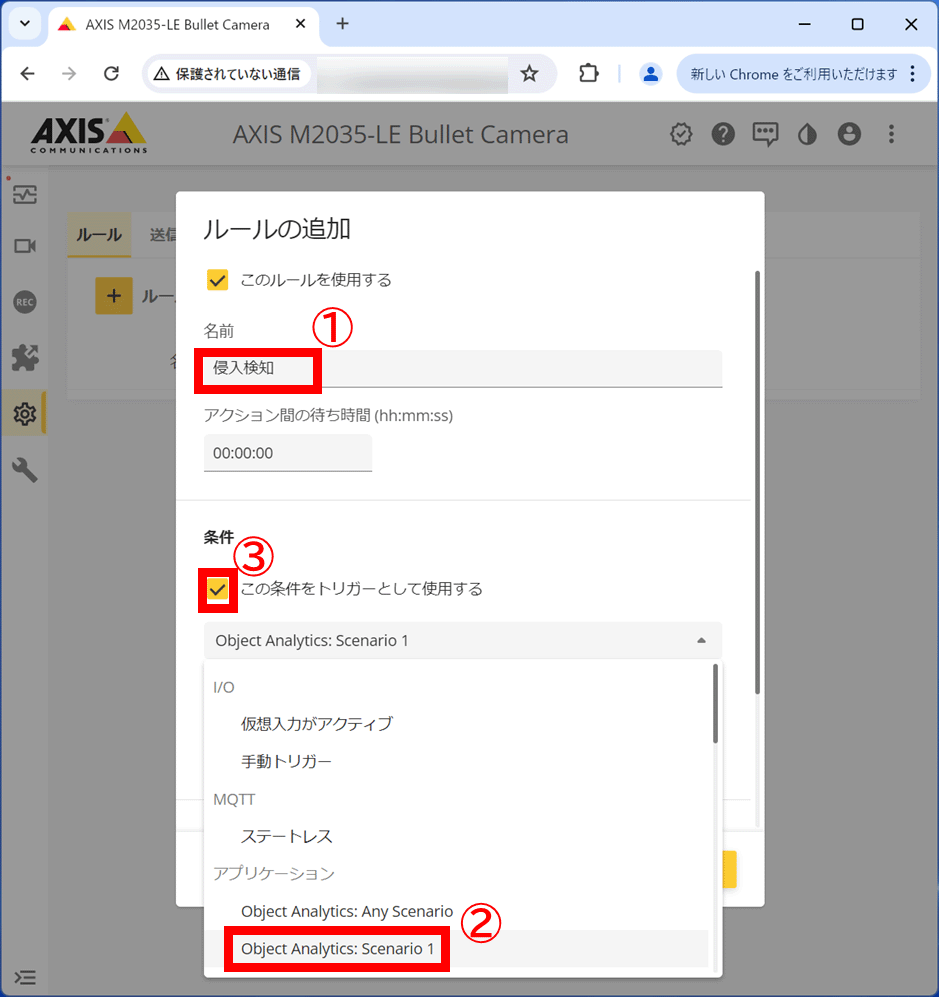Click the dropdown list's scrollbar
The height and width of the screenshot is (997, 939).
pyautogui.click(x=715, y=703)
